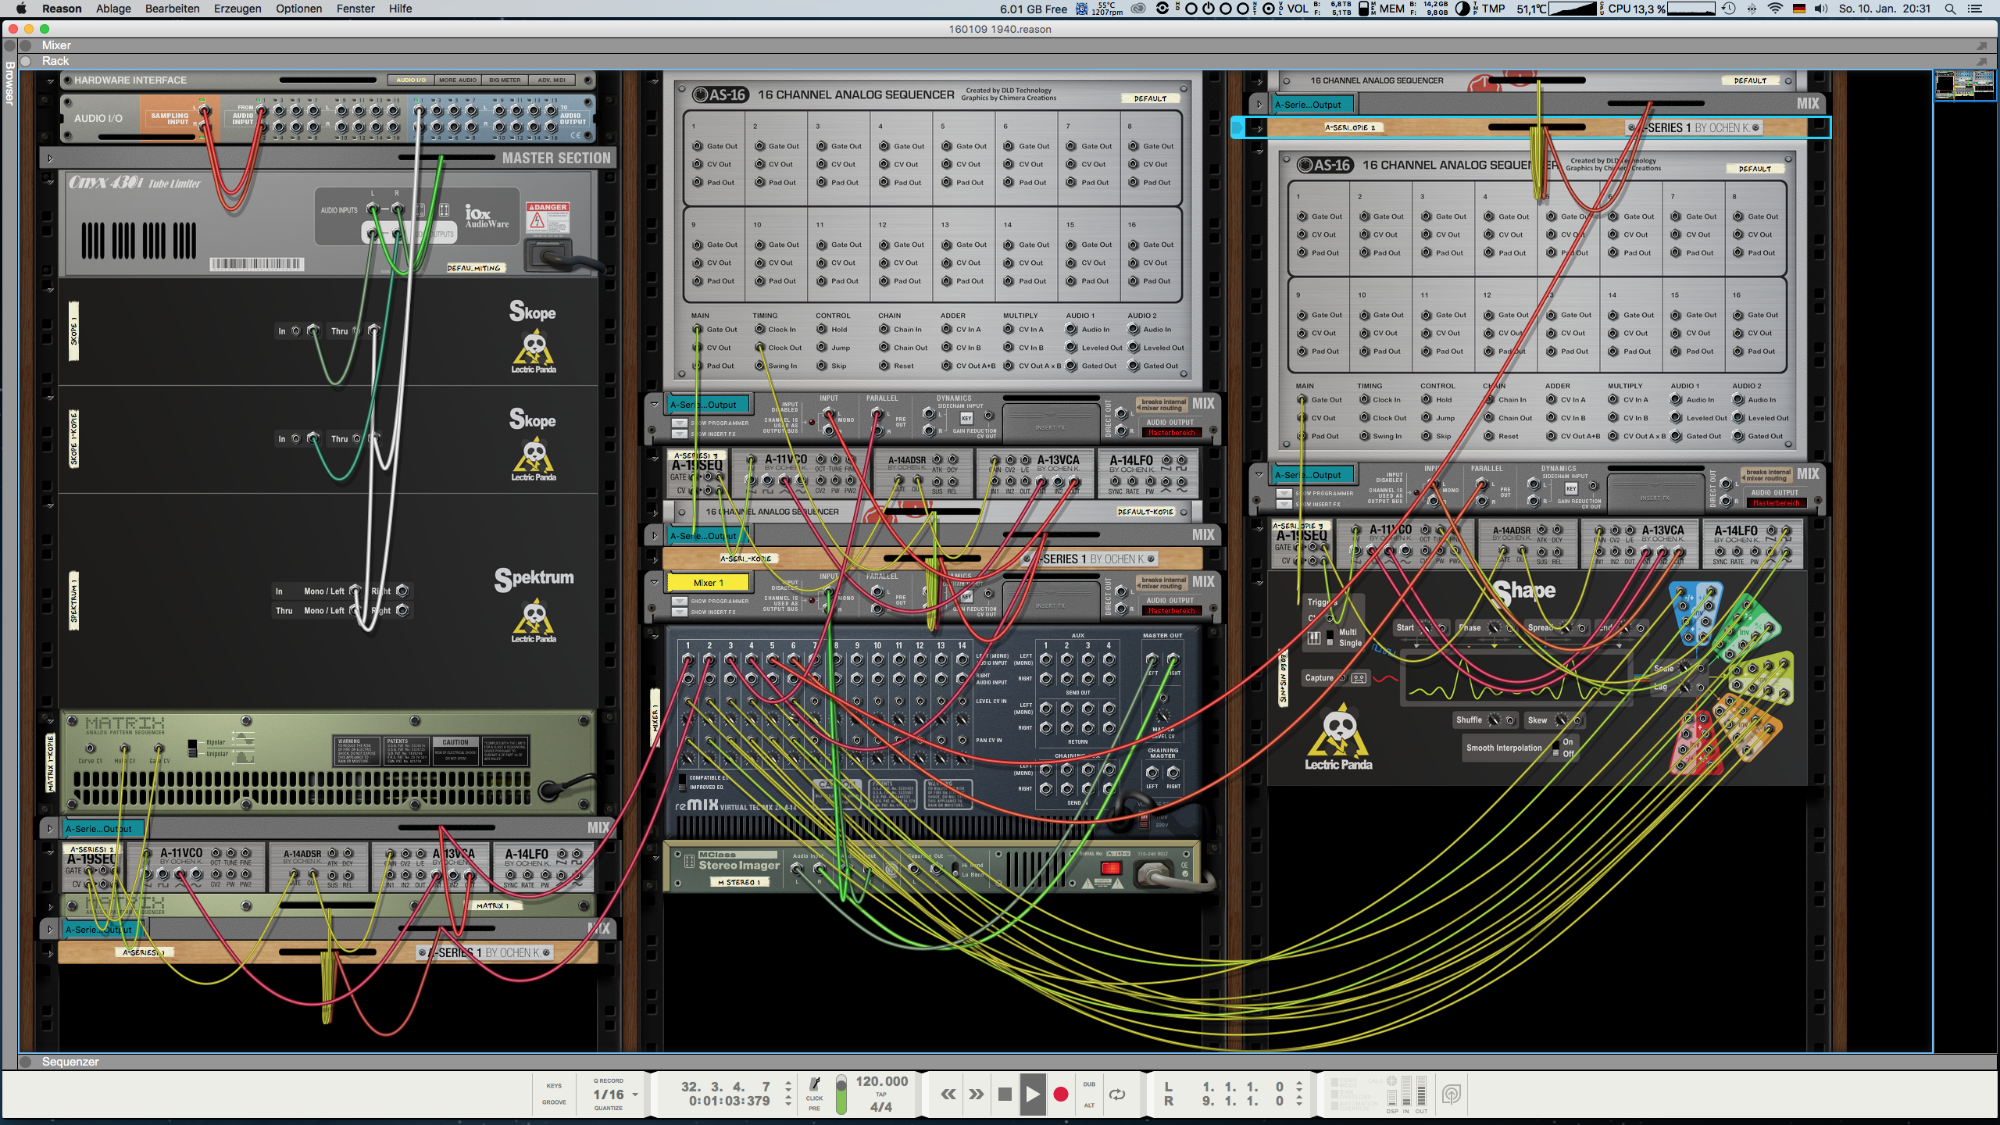The height and width of the screenshot is (1125, 2000).
Task: Toggle the Pre count-in option
Action: point(814,1108)
